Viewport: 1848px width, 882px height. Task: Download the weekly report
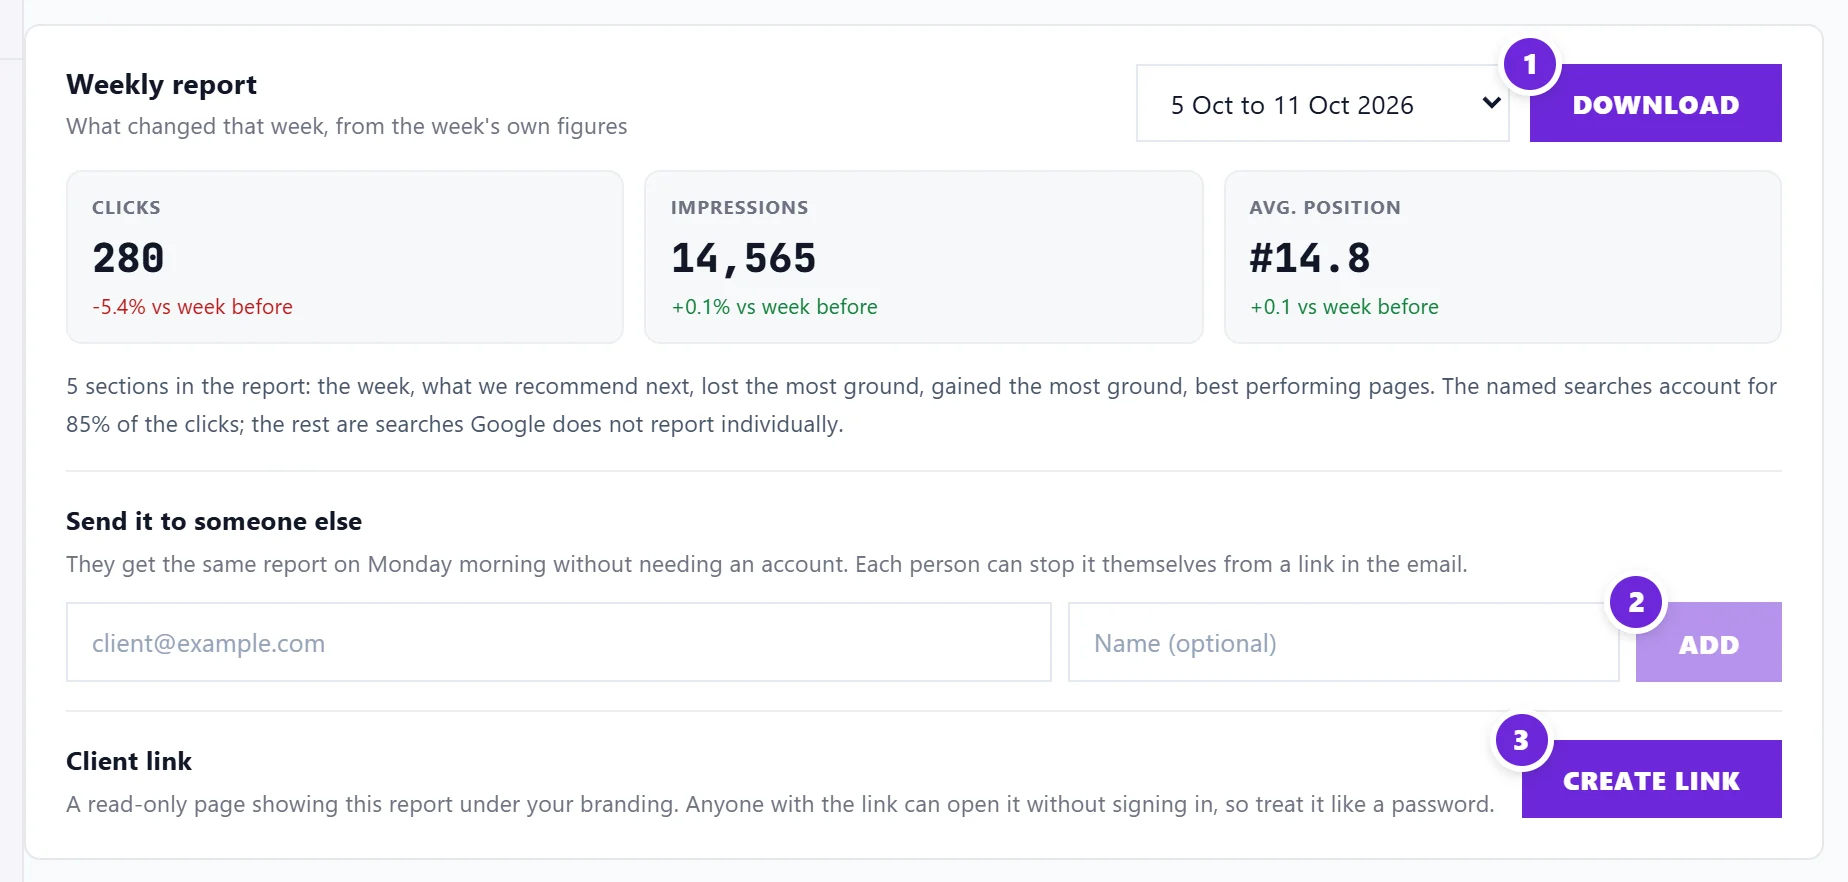point(1655,103)
